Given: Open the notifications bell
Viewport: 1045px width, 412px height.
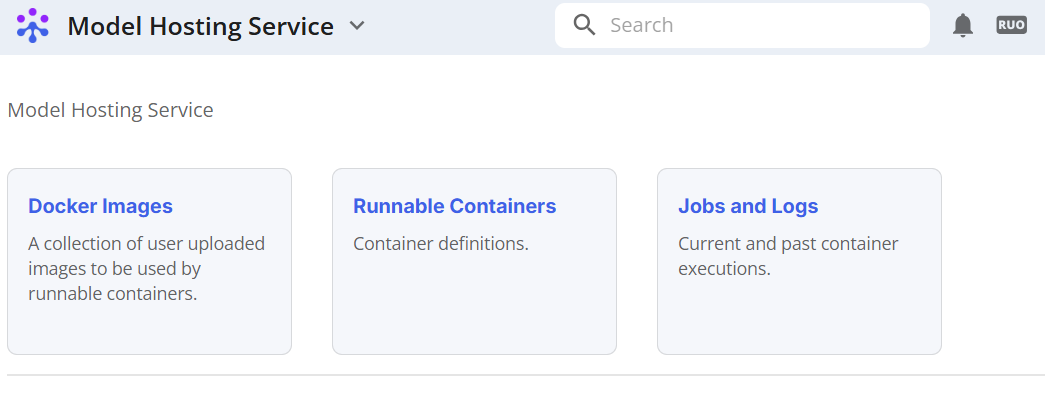Looking at the screenshot, I should pyautogui.click(x=962, y=25).
